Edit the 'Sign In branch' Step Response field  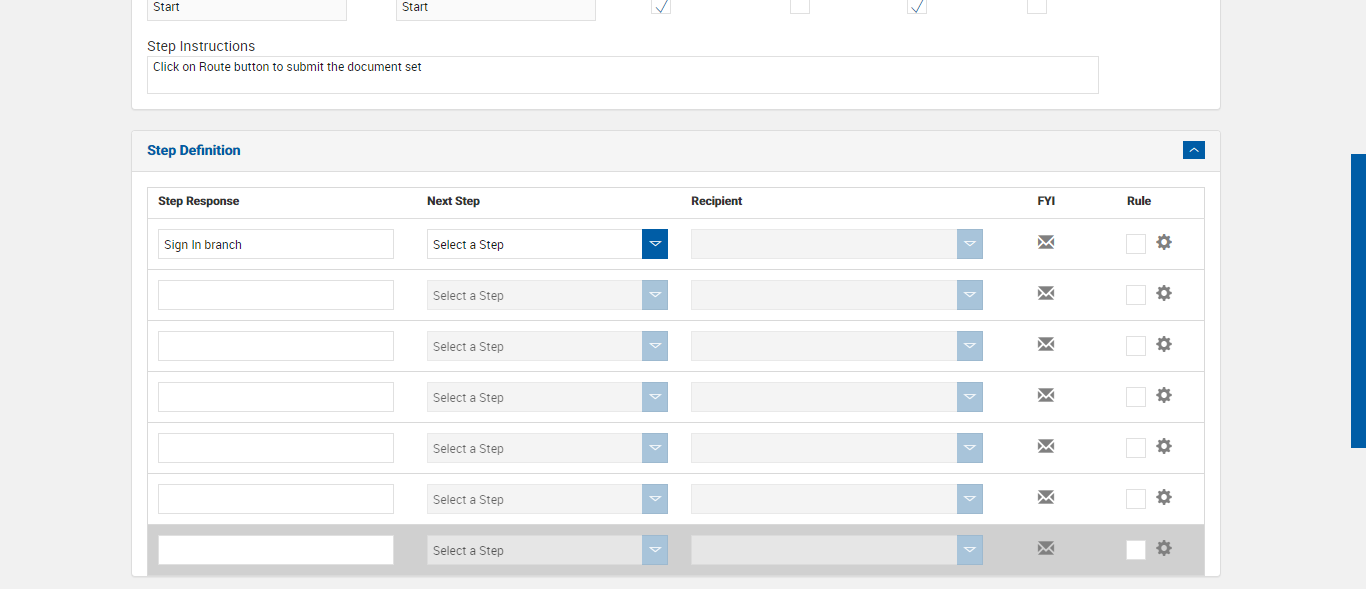coord(275,244)
